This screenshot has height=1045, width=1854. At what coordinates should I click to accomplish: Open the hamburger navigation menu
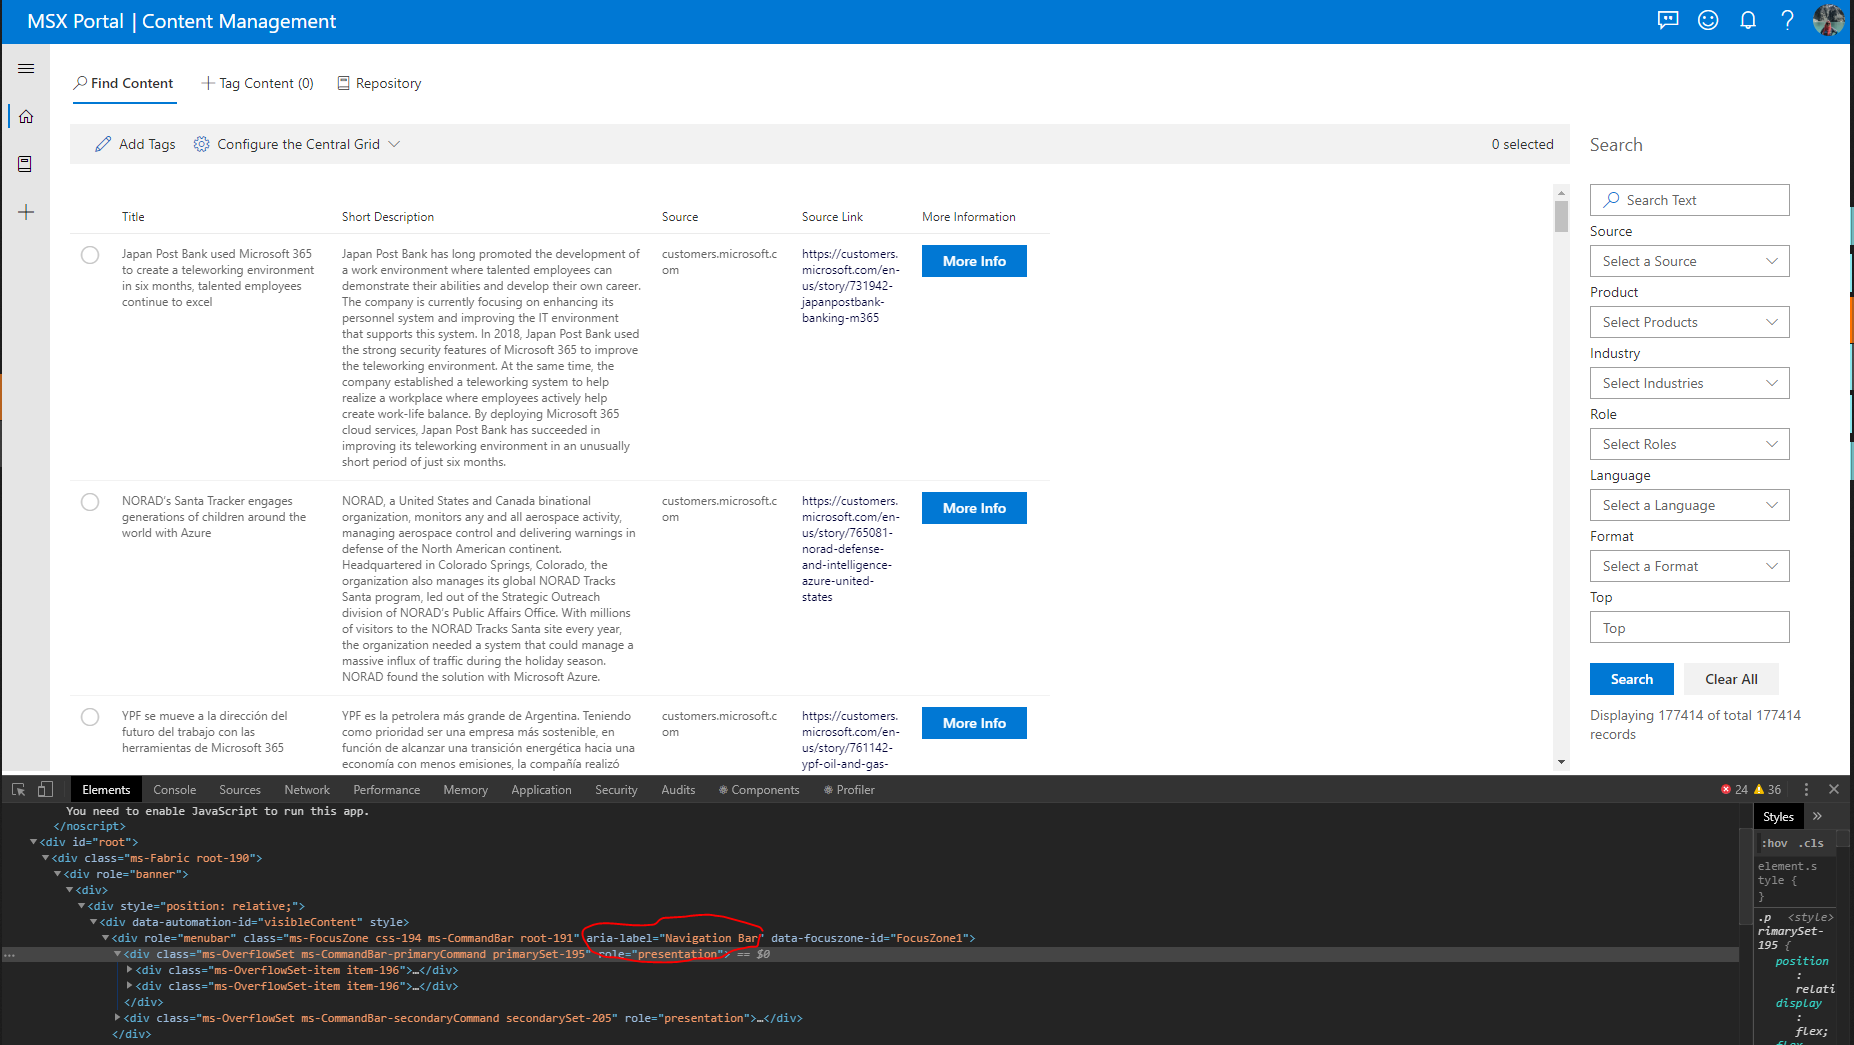click(x=26, y=68)
